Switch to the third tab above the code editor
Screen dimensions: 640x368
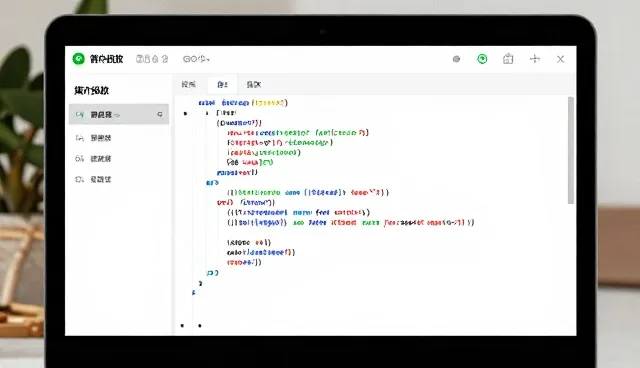click(x=253, y=84)
